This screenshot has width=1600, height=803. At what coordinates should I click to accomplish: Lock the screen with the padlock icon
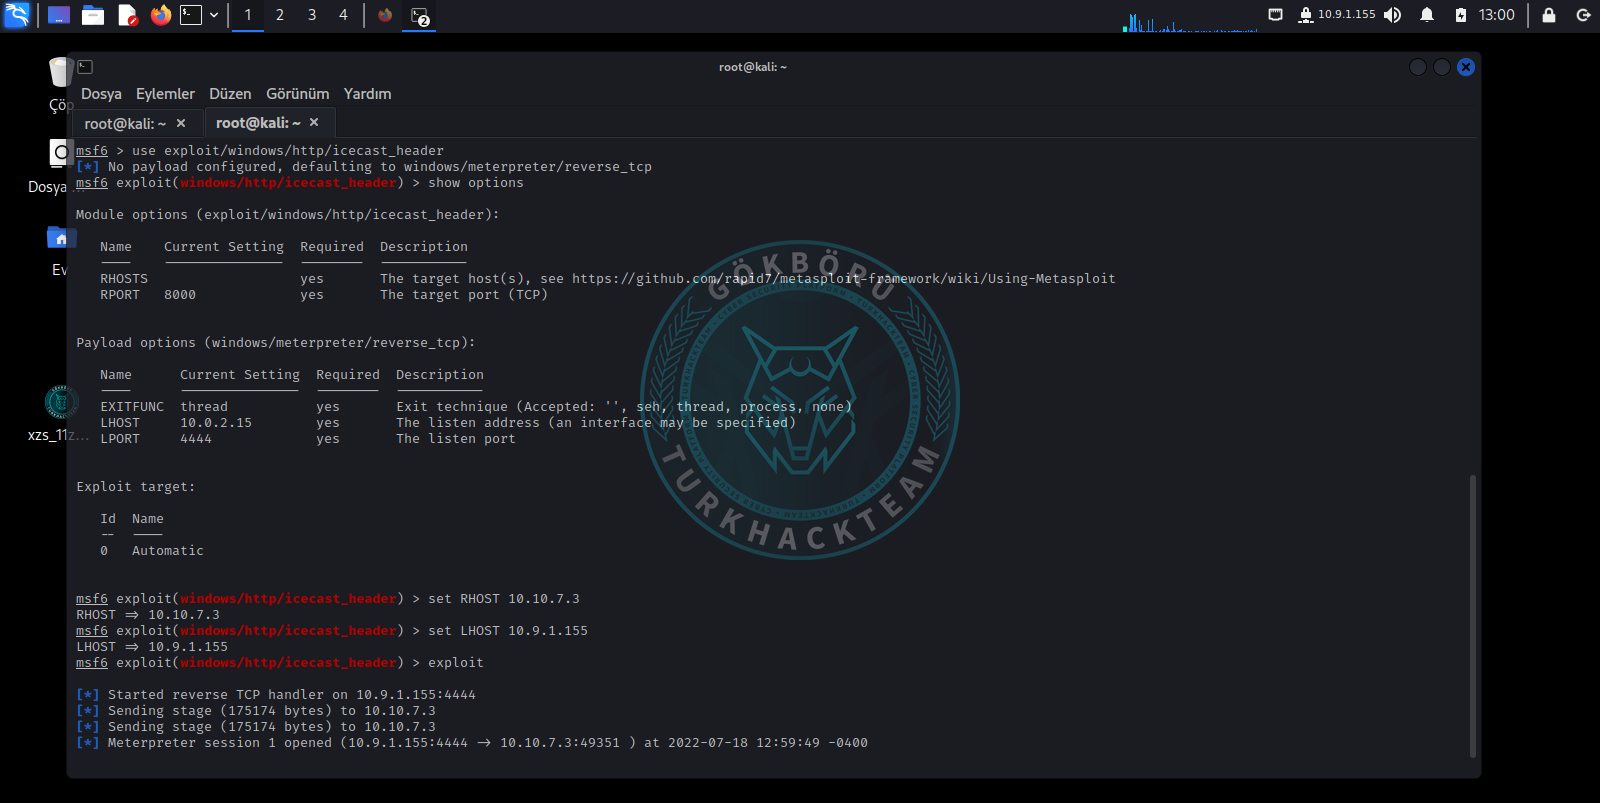point(1549,15)
